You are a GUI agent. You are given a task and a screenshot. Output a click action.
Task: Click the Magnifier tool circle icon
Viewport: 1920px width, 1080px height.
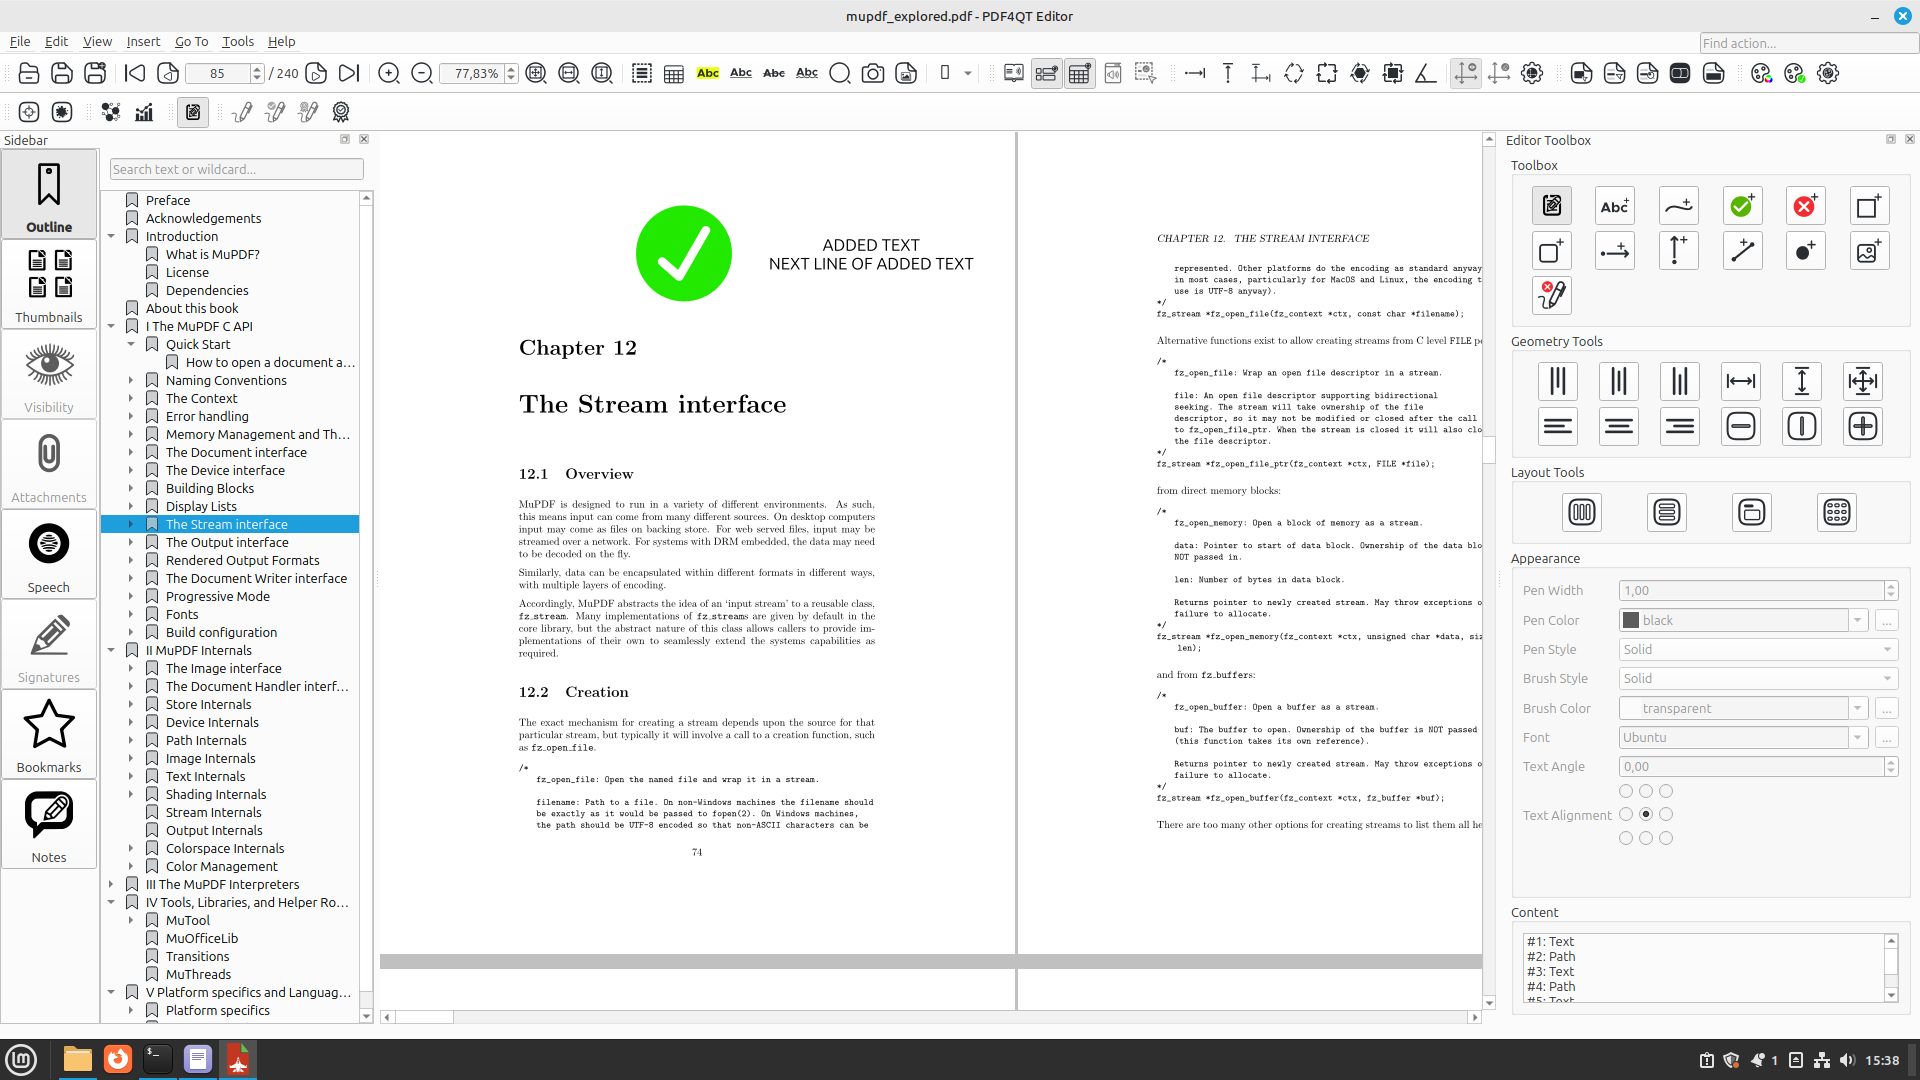[840, 73]
